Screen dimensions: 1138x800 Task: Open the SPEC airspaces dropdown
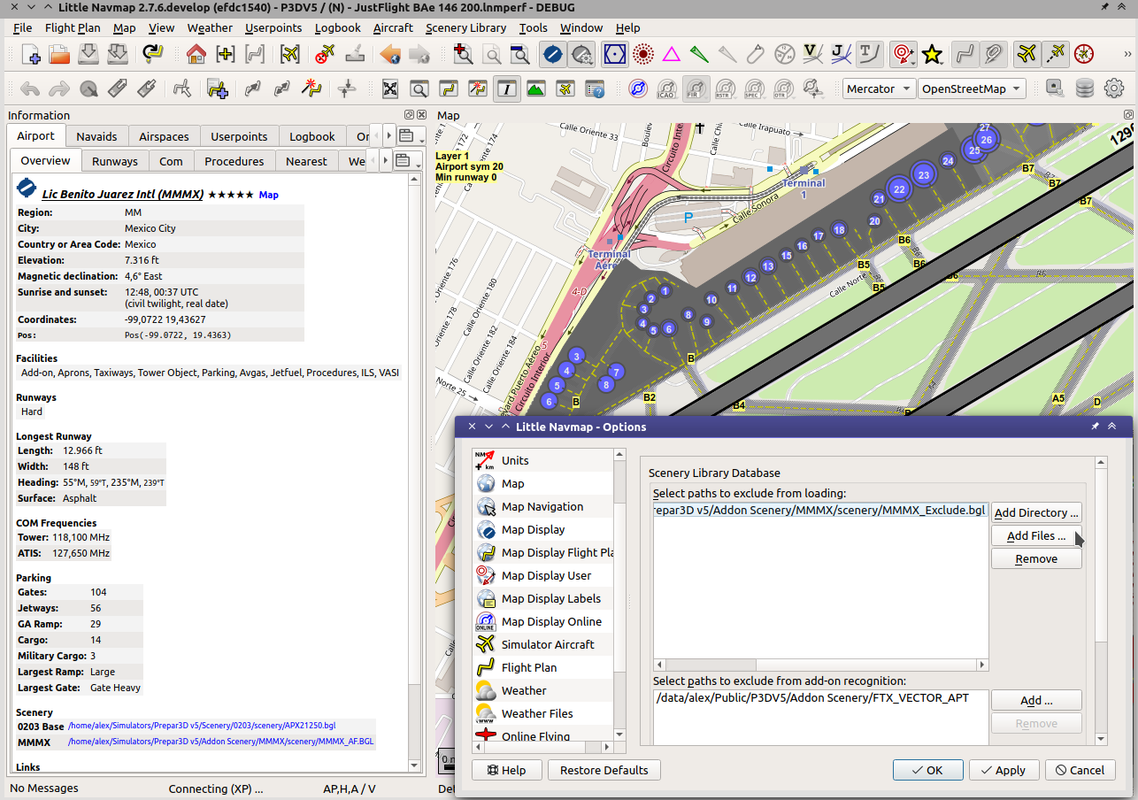coord(754,89)
